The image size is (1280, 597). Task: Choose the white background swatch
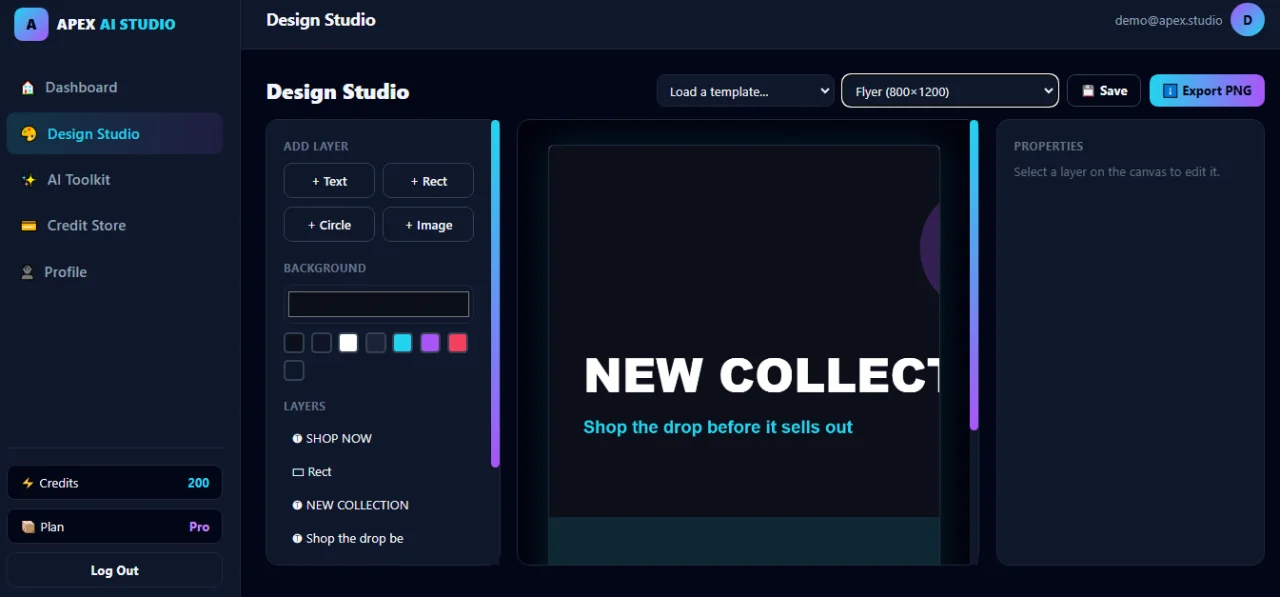348,343
